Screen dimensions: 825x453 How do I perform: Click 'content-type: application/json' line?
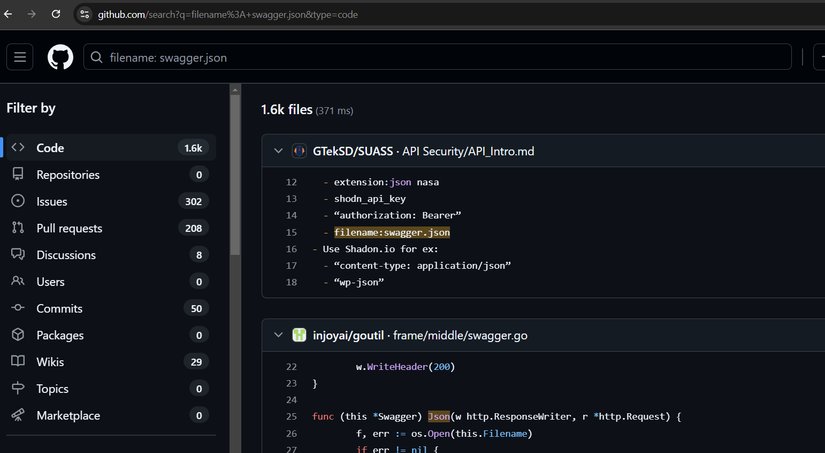click(422, 266)
